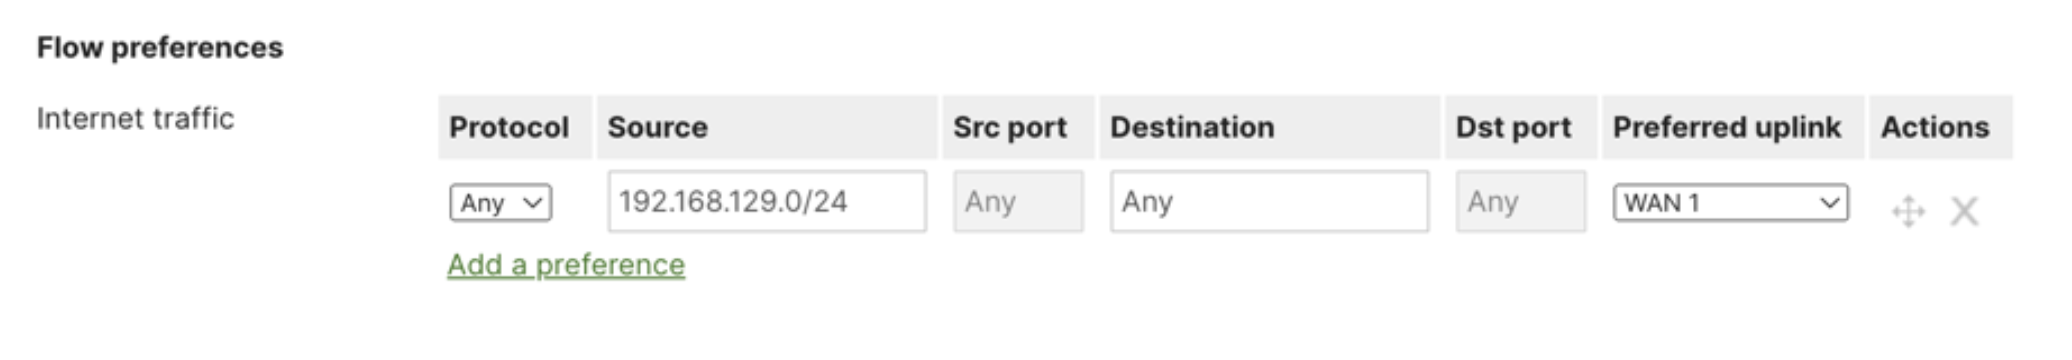Click the Destination Any input field
The height and width of the screenshot is (360, 2072).
[1269, 201]
